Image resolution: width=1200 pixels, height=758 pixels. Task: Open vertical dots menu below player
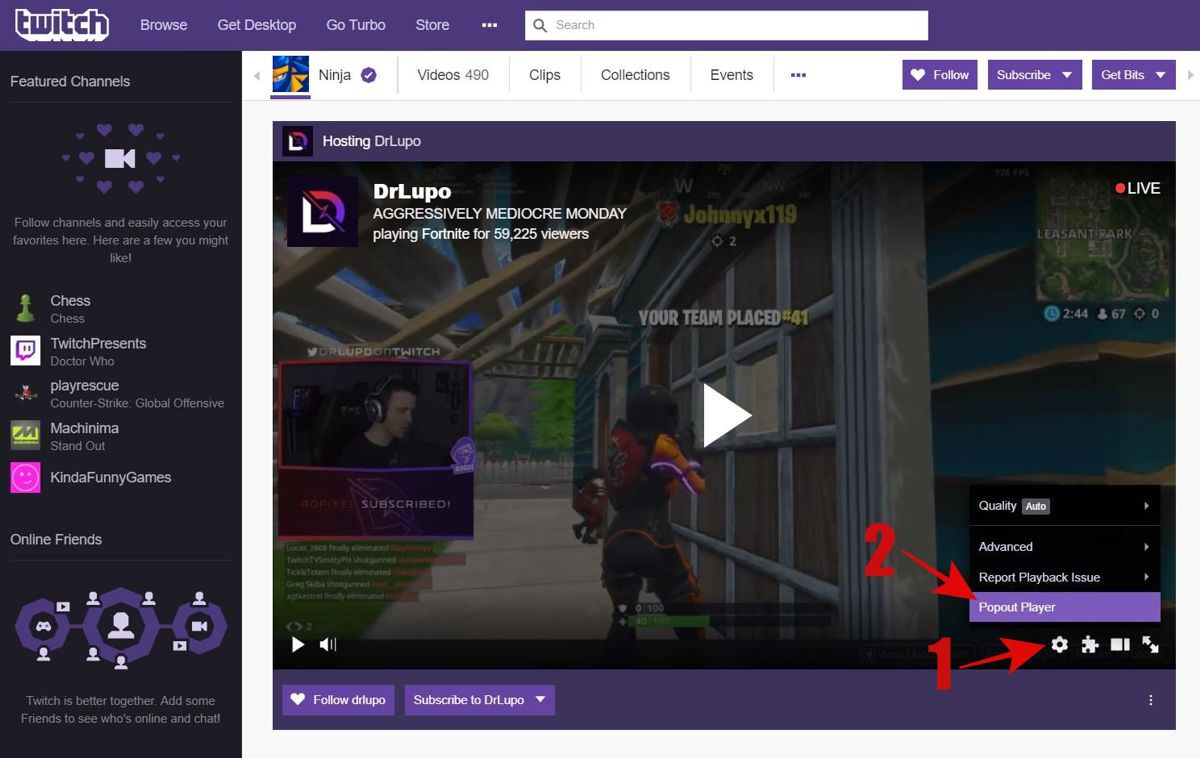click(1151, 700)
